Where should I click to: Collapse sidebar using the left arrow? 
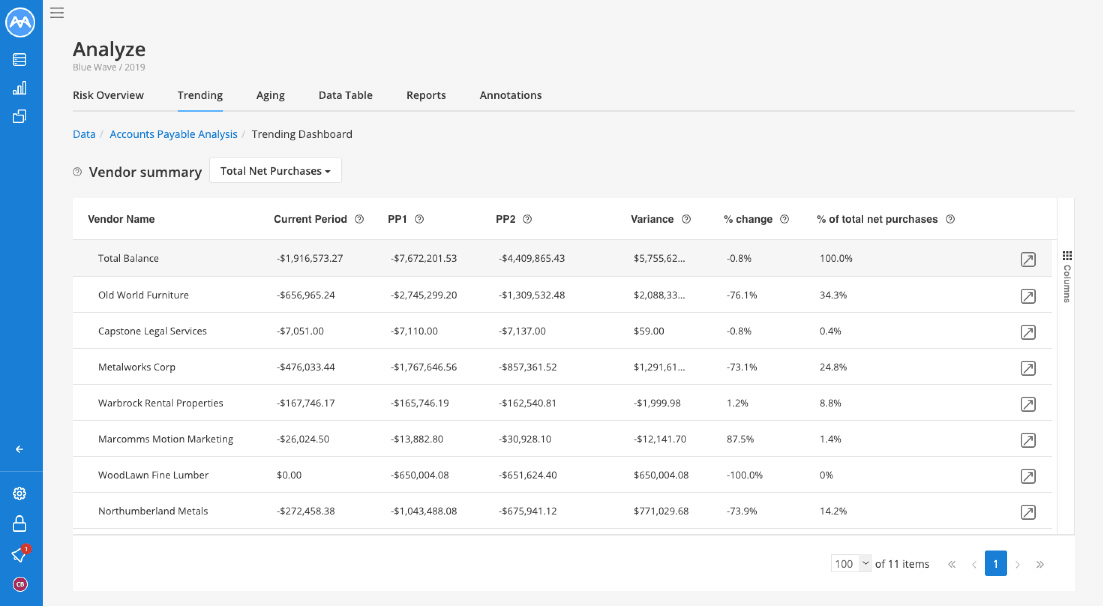coord(20,449)
